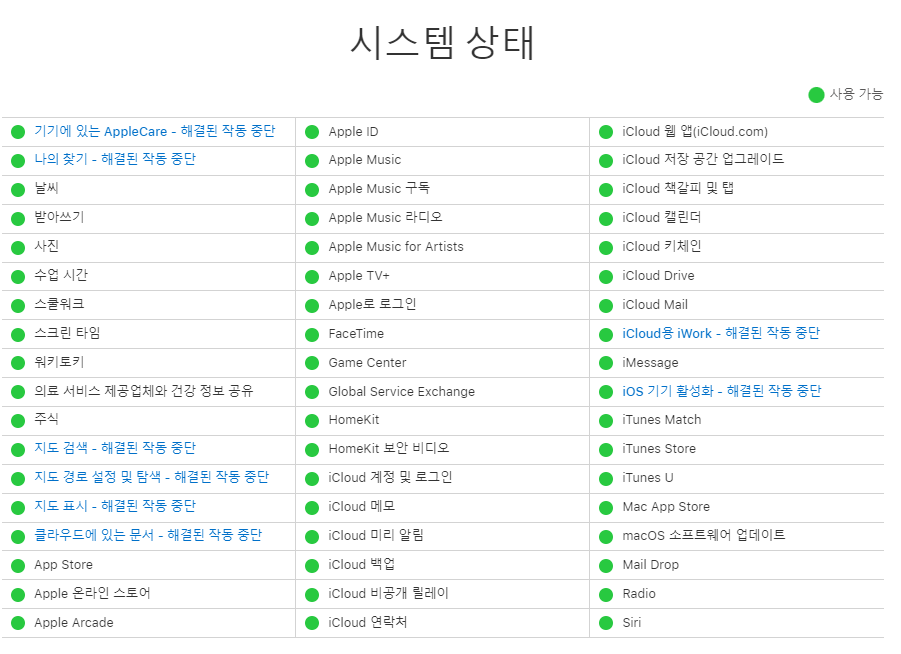Click the green status dot beside 날씨
The image size is (901, 654).
18,190
